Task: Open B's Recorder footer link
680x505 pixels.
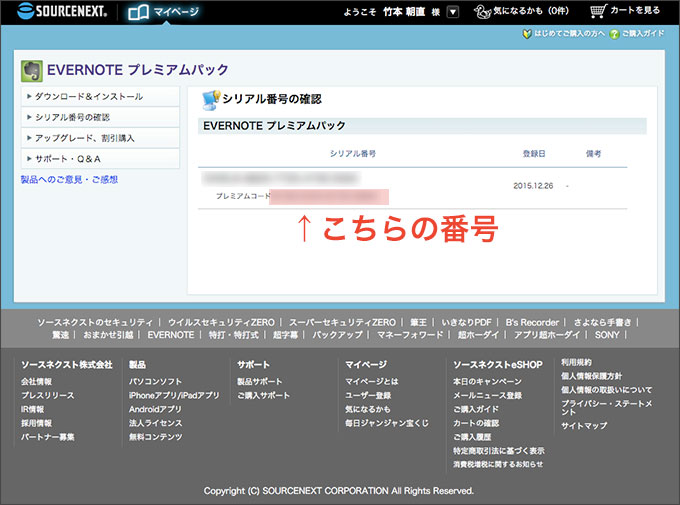Action: coord(533,322)
